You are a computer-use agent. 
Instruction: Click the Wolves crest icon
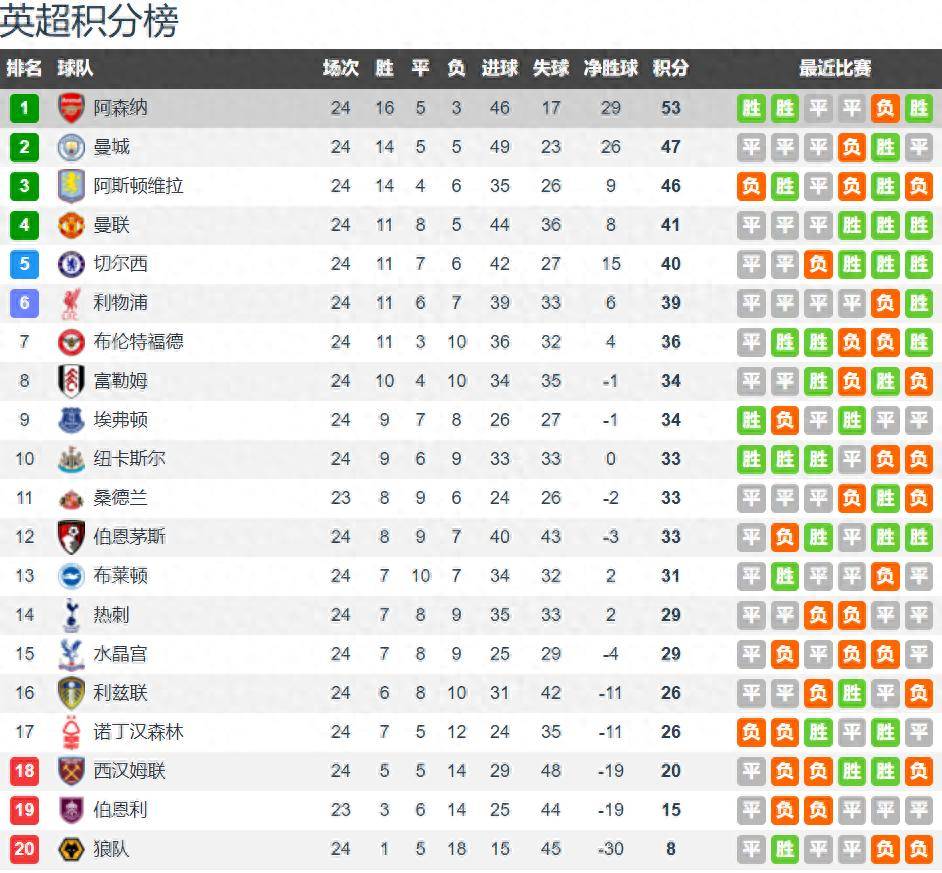click(x=71, y=849)
